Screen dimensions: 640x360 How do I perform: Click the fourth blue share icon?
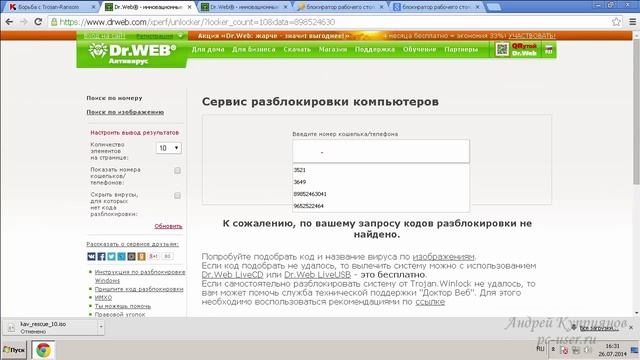click(121, 256)
